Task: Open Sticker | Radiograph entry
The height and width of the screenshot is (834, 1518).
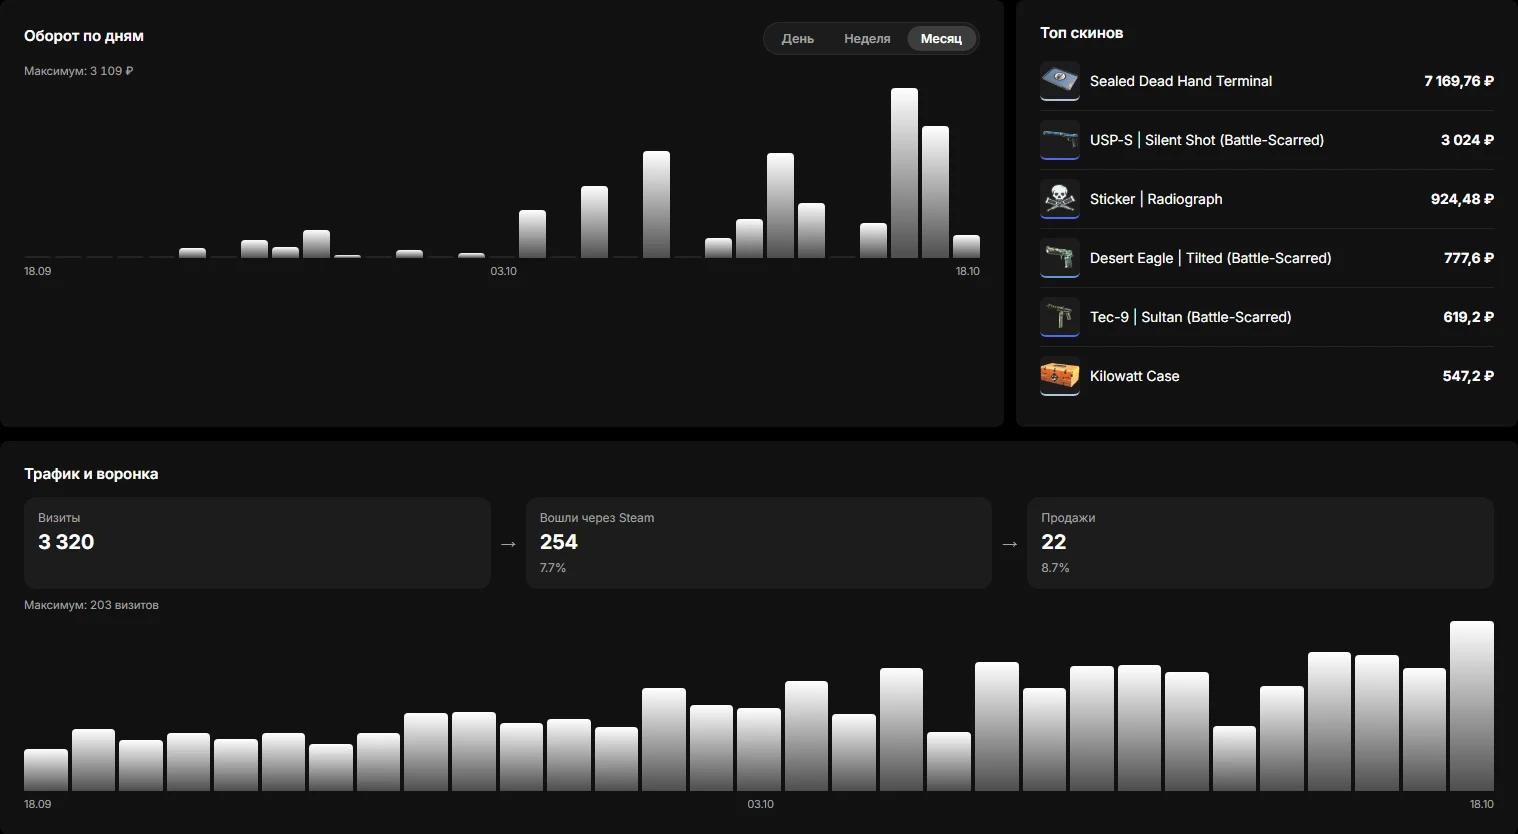Action: click(x=1156, y=199)
